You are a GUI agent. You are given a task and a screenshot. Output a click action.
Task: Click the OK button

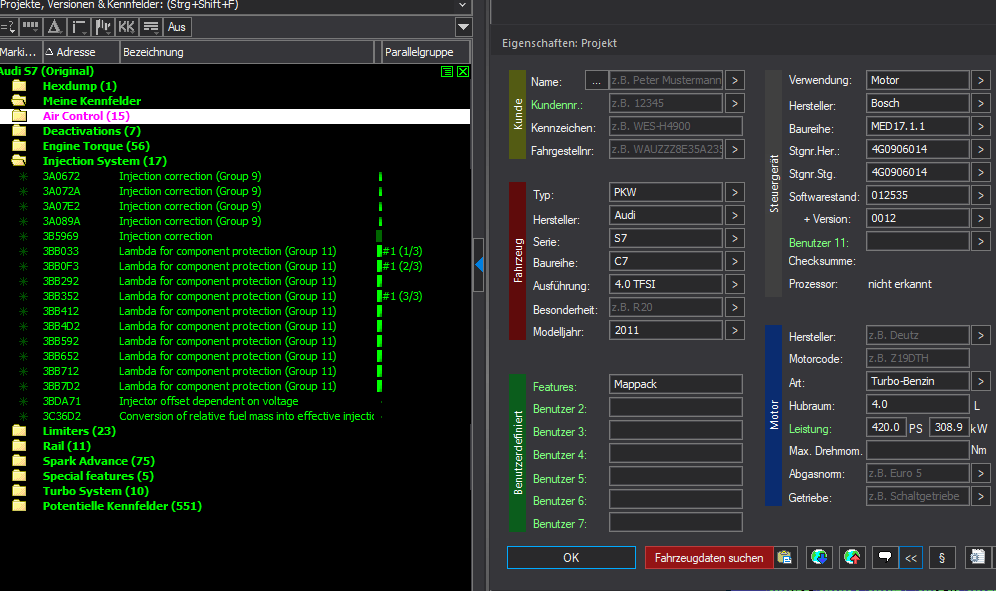coord(571,558)
